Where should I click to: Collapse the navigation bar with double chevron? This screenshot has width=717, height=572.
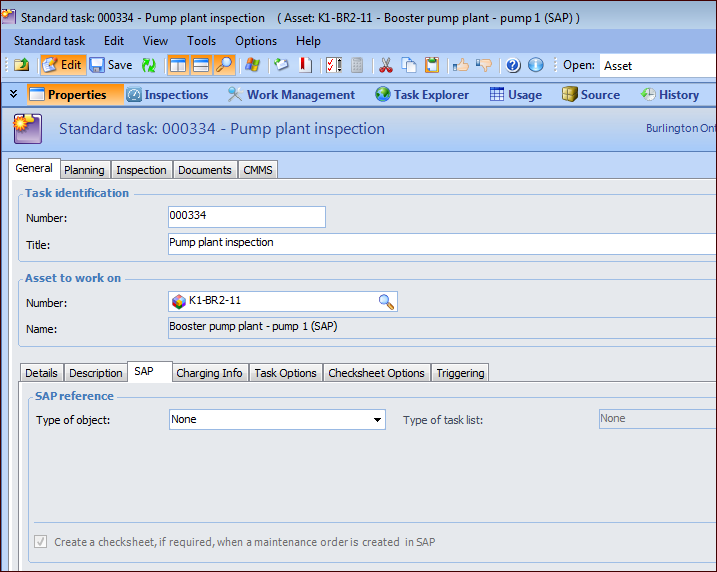click(14, 94)
